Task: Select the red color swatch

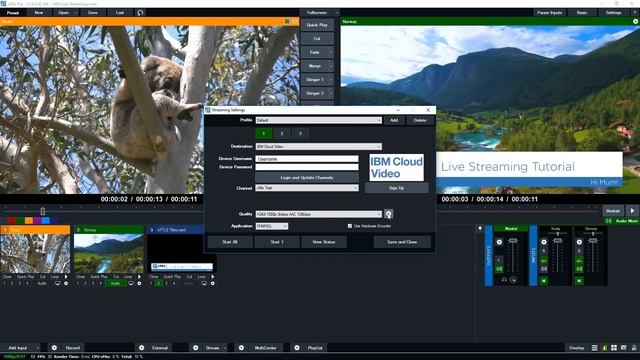Action: (12, 220)
